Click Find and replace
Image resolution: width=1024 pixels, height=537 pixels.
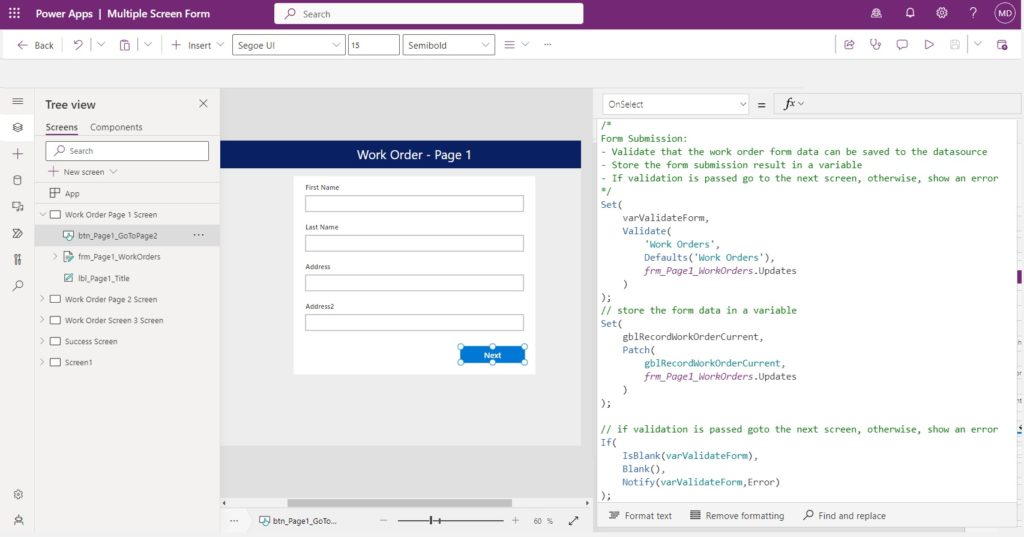pyautogui.click(x=844, y=515)
